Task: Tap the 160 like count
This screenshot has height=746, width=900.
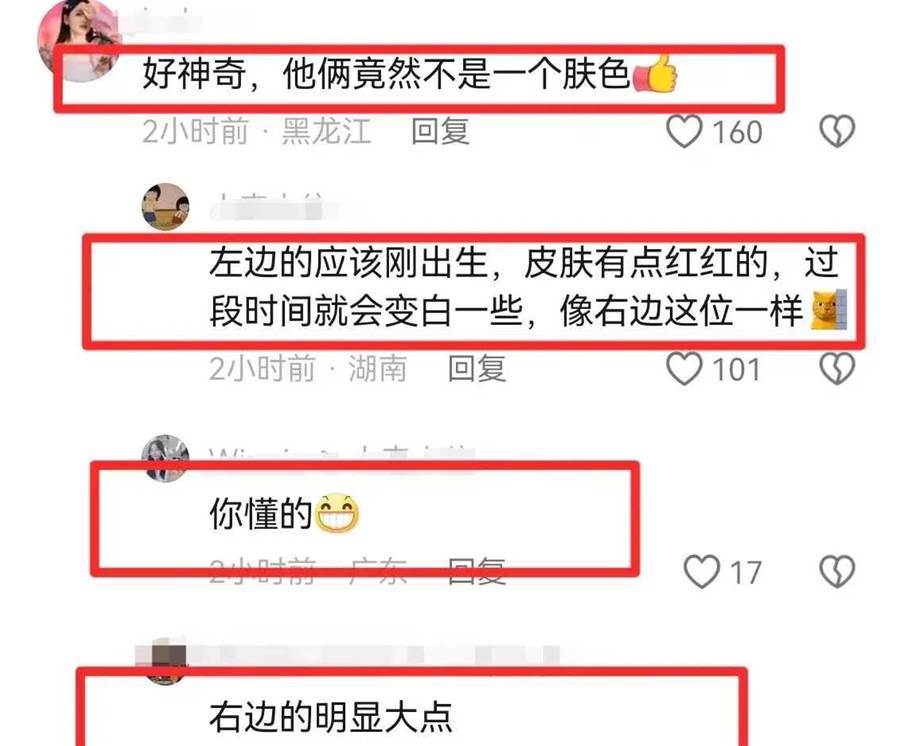Action: click(x=737, y=132)
